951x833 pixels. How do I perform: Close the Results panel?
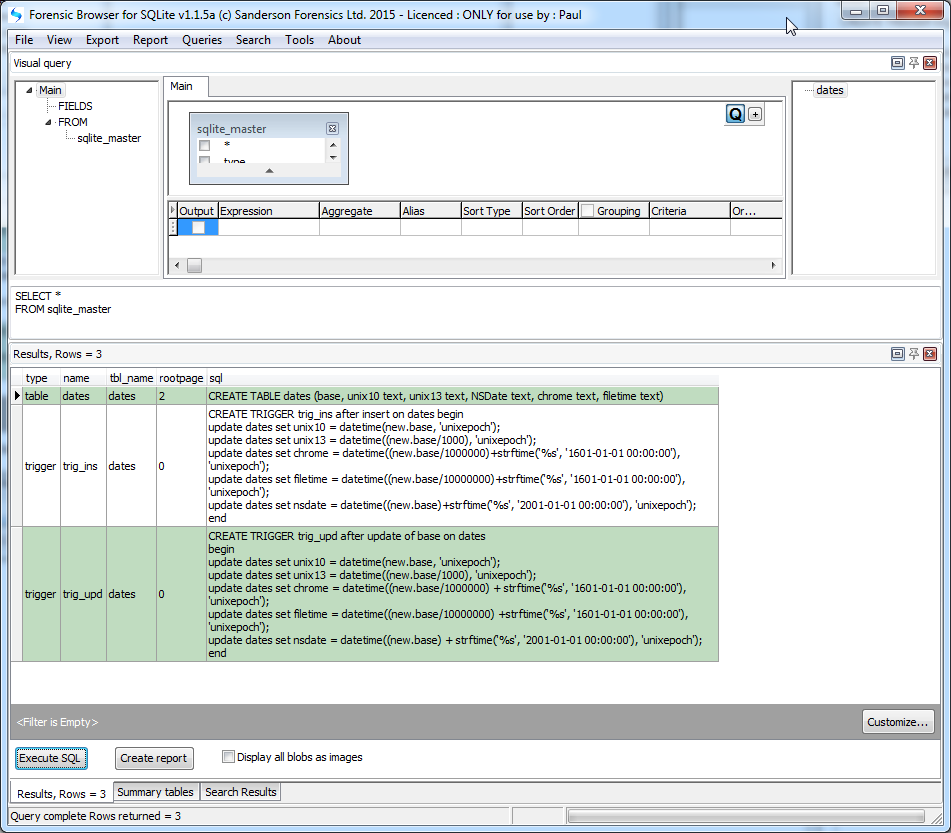pyautogui.click(x=928, y=353)
